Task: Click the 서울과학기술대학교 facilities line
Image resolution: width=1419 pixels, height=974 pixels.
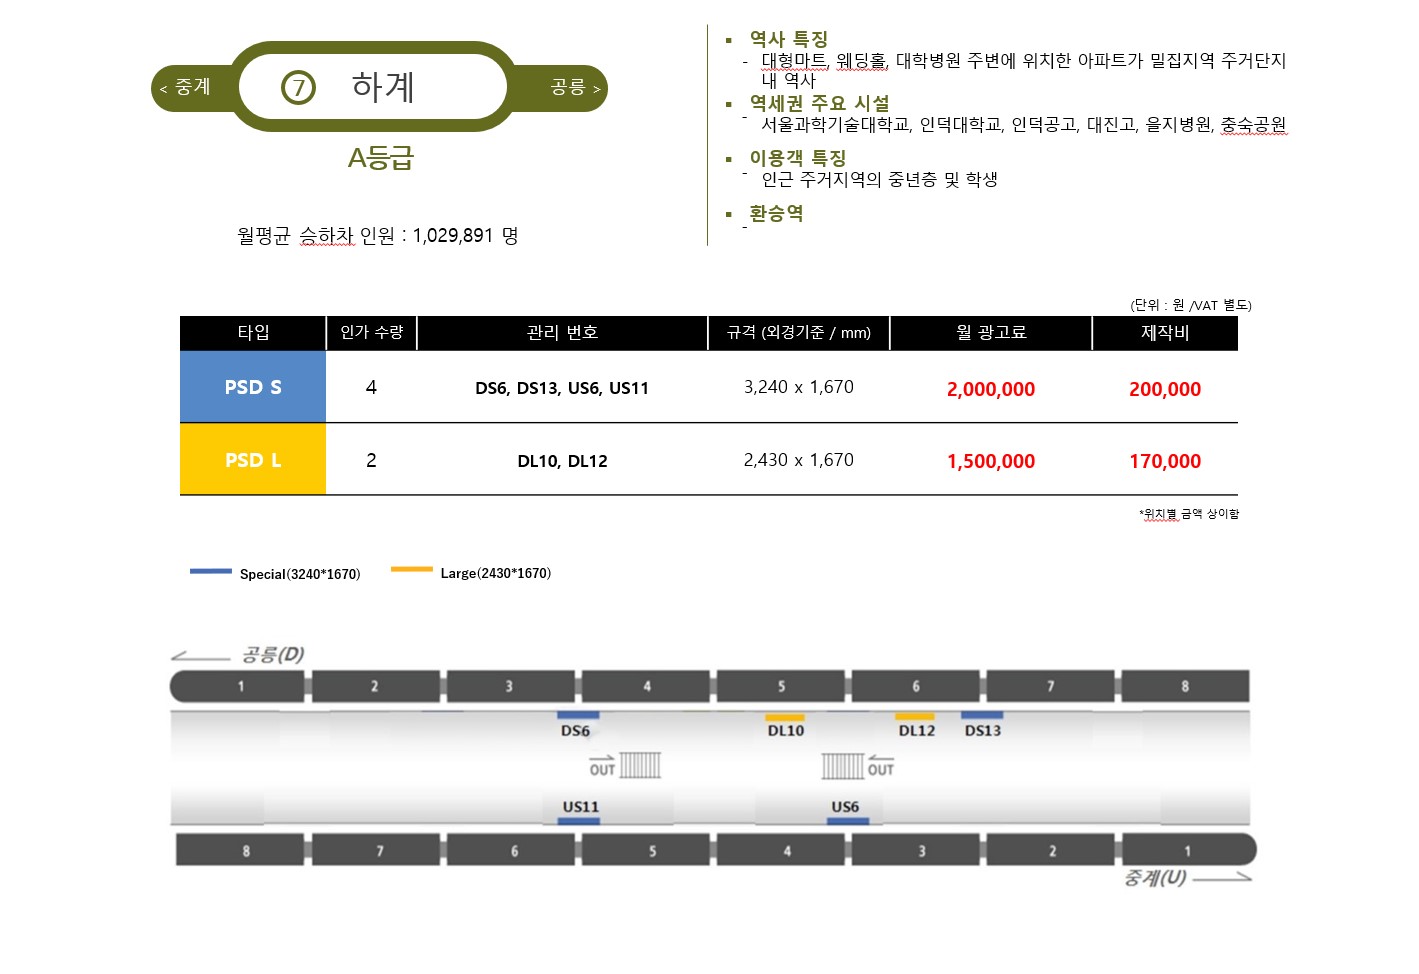Action: (x=1023, y=124)
